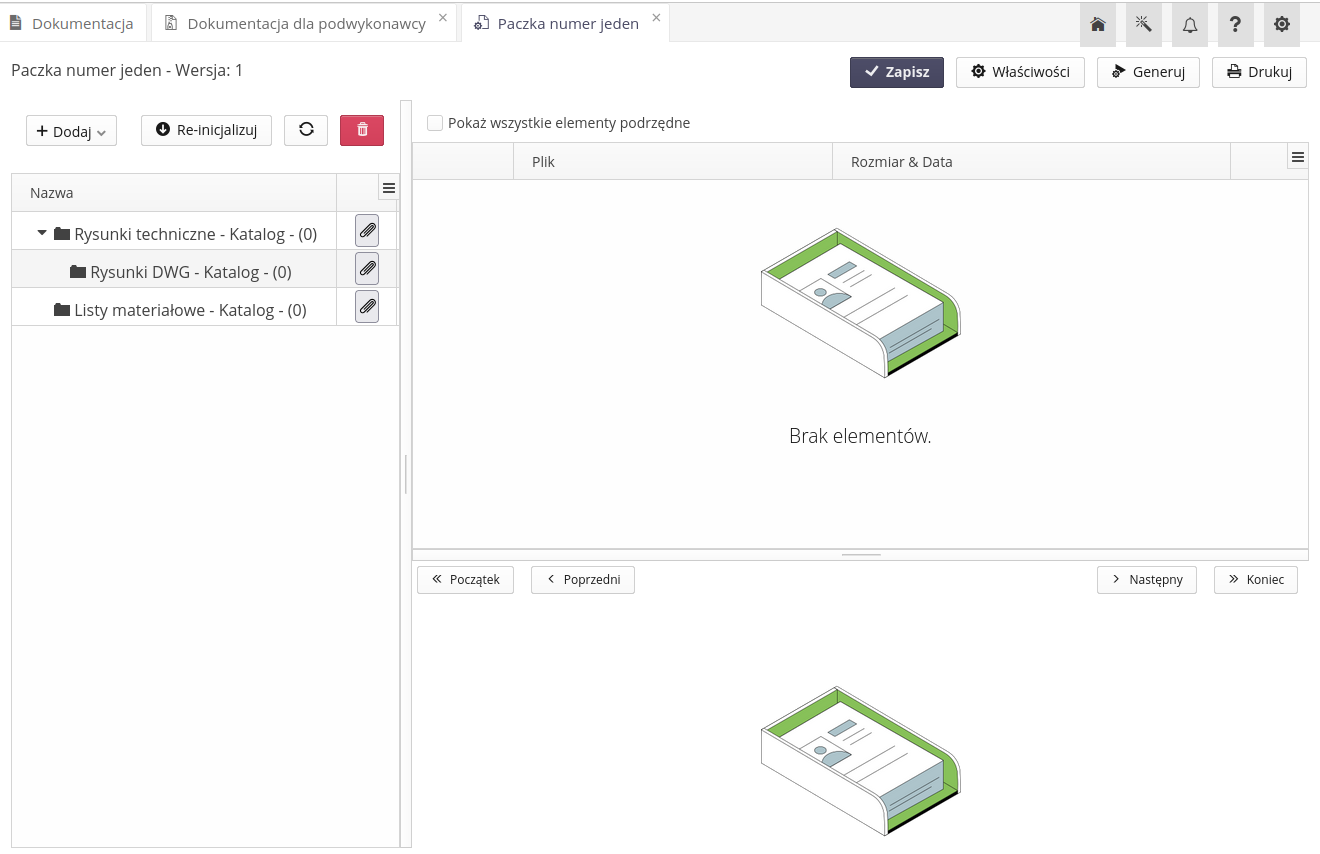Image resolution: width=1320 pixels, height=854 pixels.
Task: Click the home icon in top toolbar
Action: [x=1098, y=25]
